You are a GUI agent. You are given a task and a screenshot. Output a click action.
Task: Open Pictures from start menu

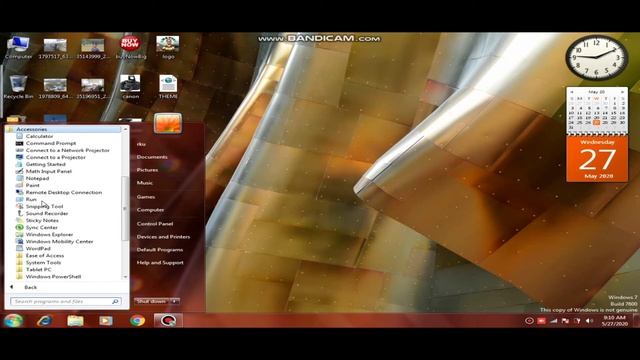(x=147, y=170)
